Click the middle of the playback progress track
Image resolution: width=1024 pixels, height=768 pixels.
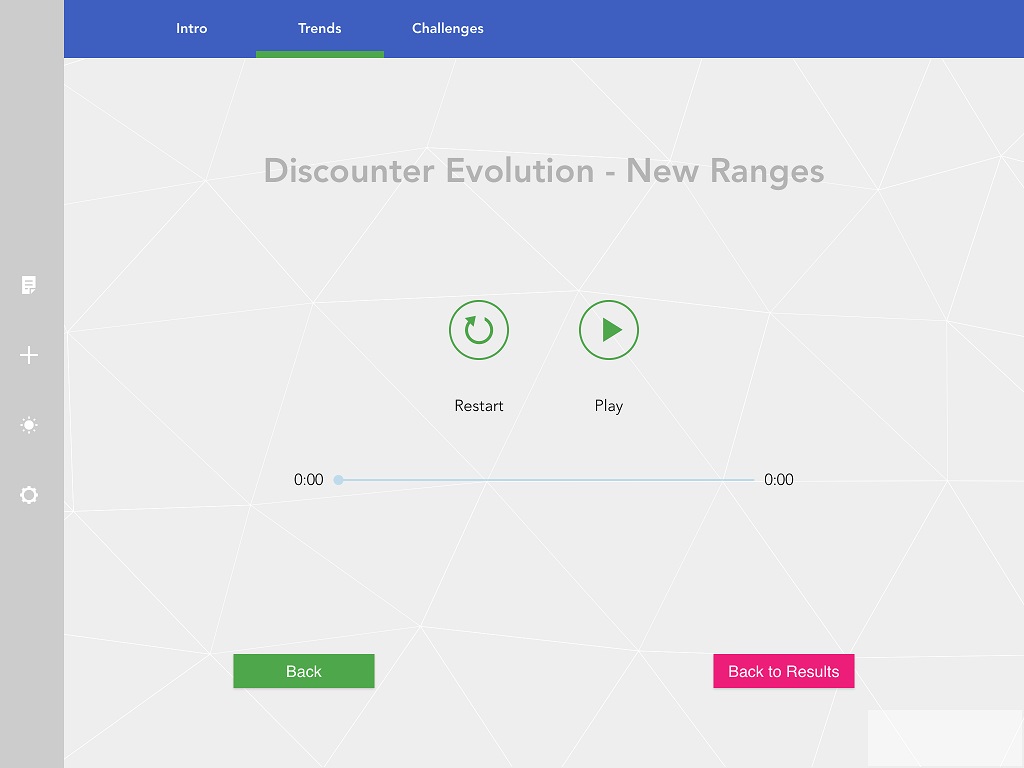pos(546,480)
